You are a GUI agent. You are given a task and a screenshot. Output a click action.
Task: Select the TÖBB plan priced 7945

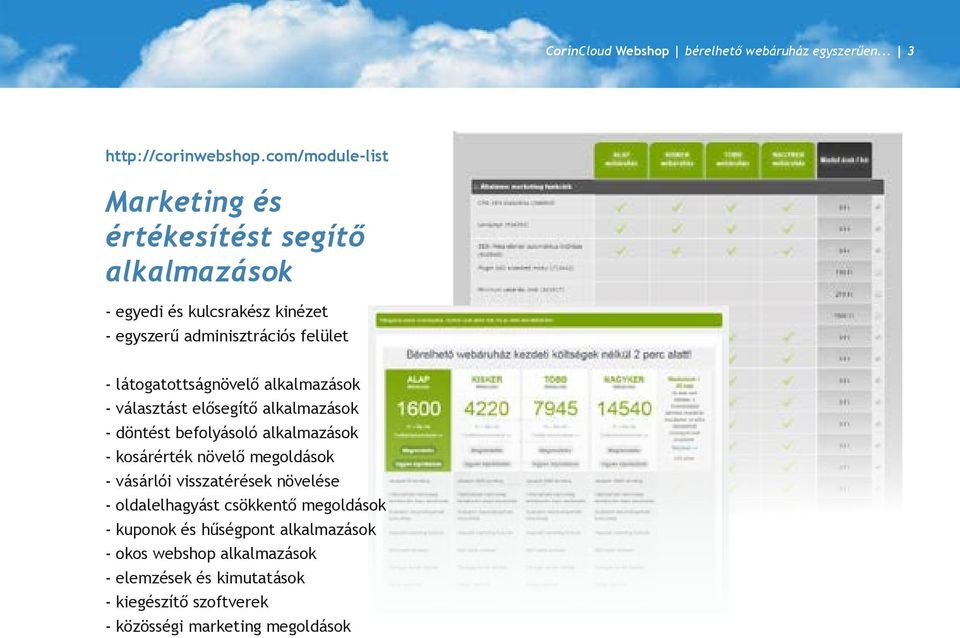click(x=555, y=420)
